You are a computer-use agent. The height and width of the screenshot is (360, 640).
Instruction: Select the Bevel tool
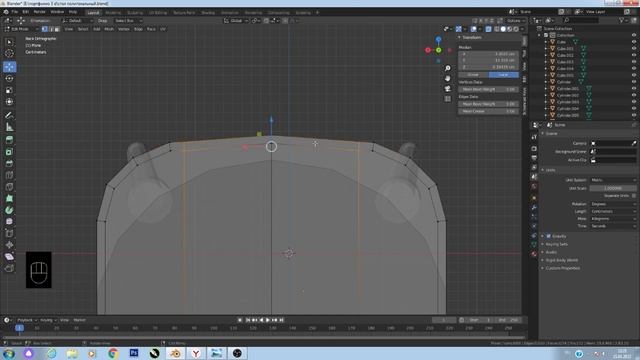(x=9, y=163)
